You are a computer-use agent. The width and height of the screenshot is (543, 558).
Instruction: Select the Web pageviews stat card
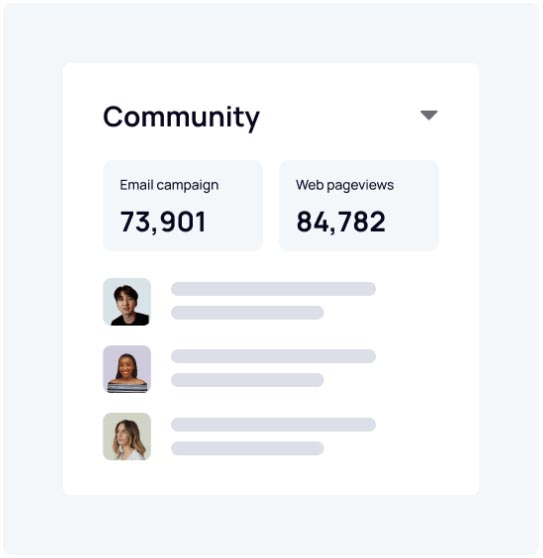pos(359,206)
